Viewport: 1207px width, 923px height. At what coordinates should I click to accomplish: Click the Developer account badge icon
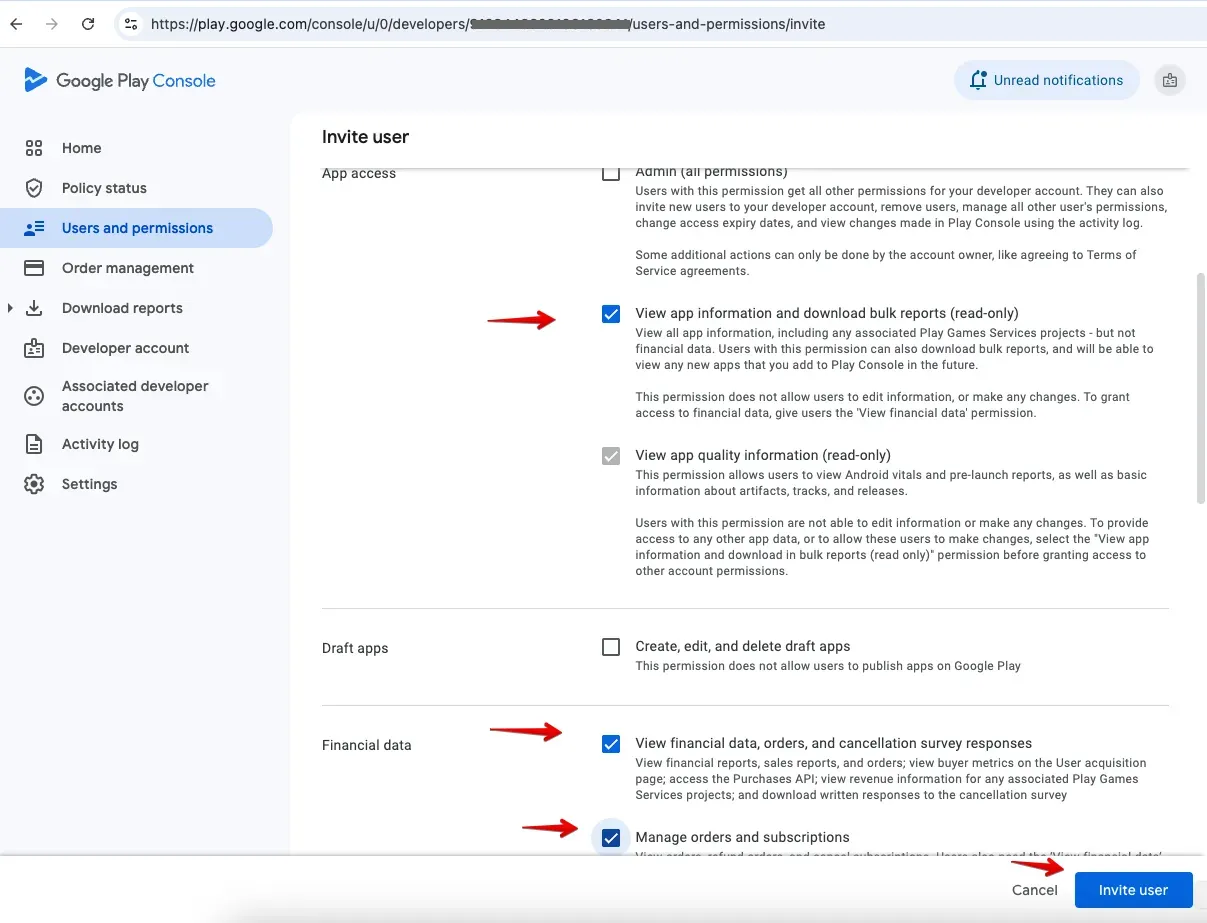[x=34, y=348]
